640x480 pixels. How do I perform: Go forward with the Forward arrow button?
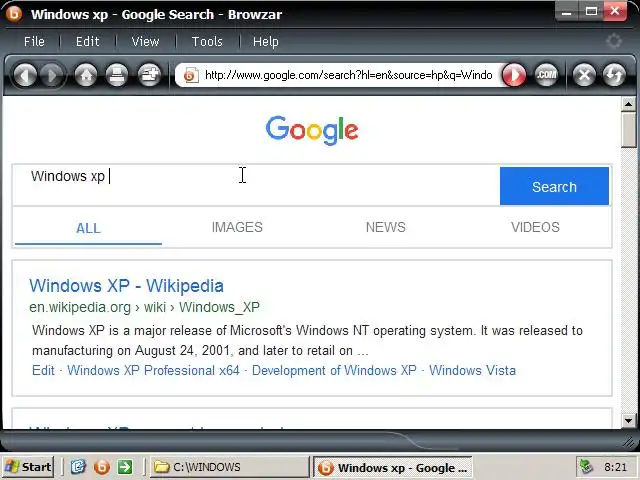(52, 76)
